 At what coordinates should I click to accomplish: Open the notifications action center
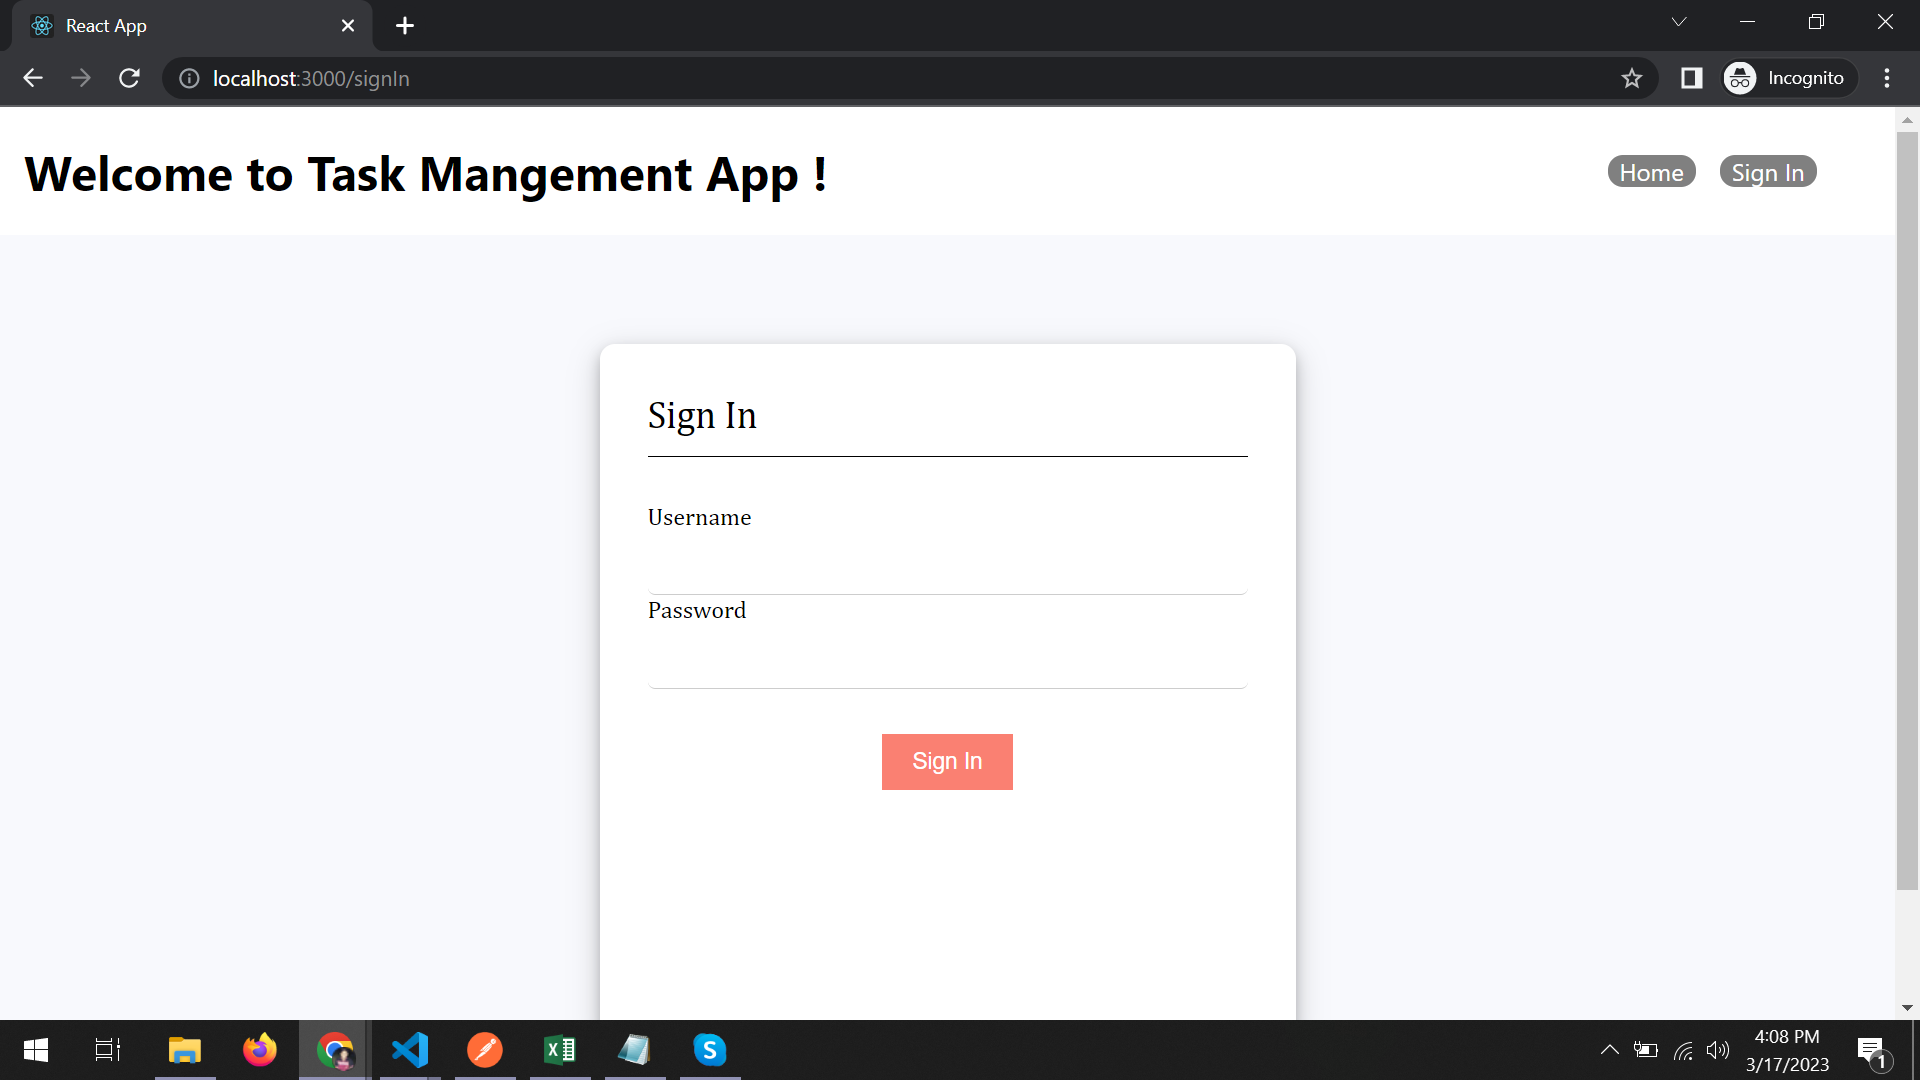1872,1050
